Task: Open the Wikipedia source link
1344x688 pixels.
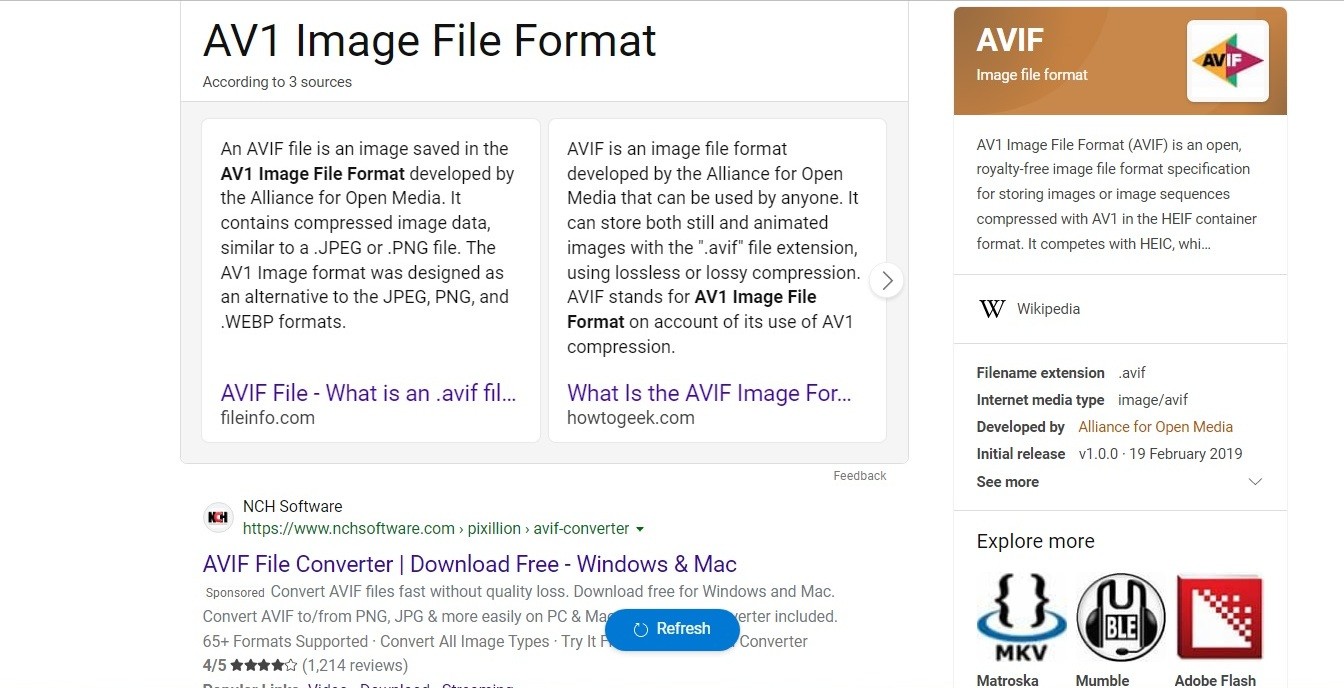Action: (1048, 309)
